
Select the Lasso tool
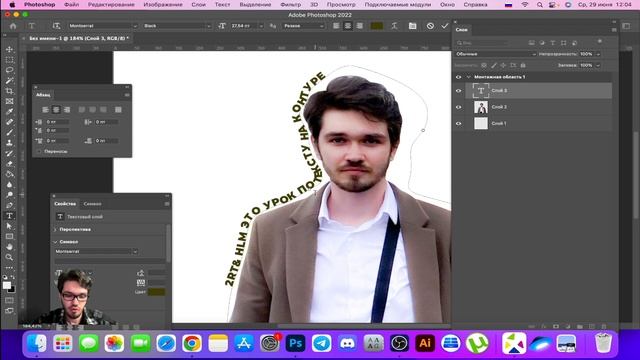[9, 70]
